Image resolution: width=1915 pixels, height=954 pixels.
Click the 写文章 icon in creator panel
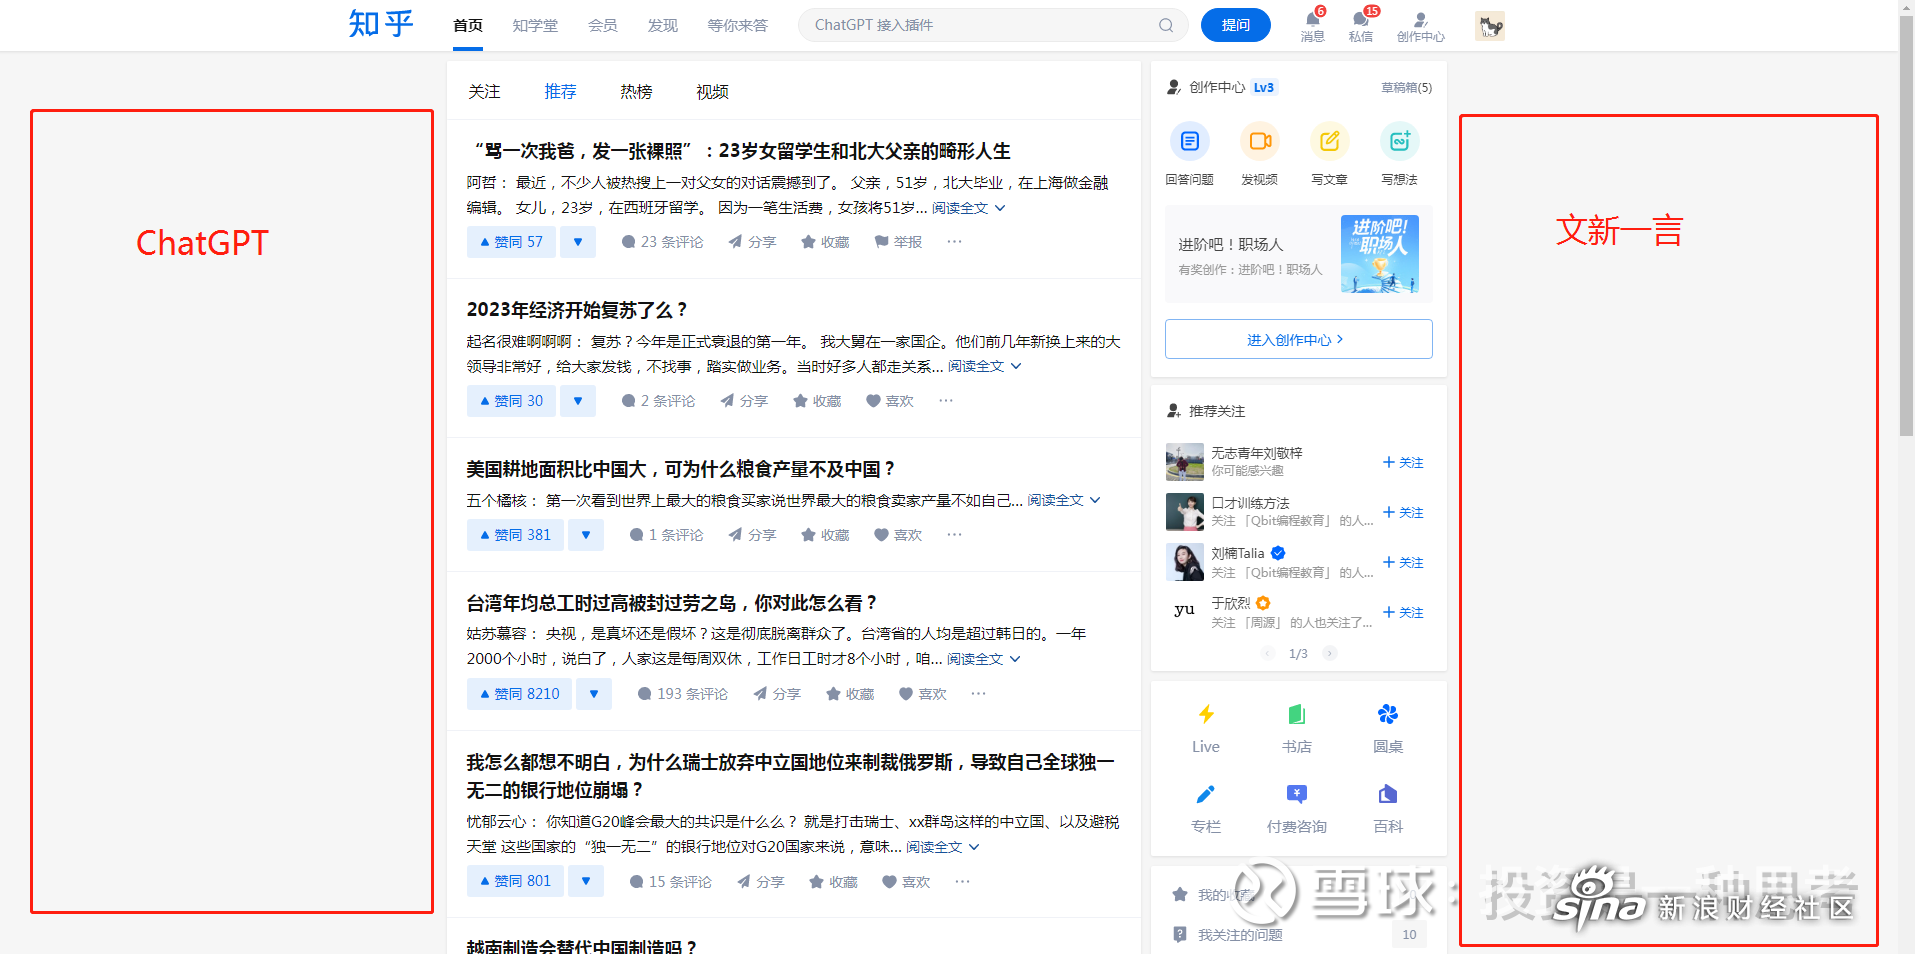[1330, 141]
